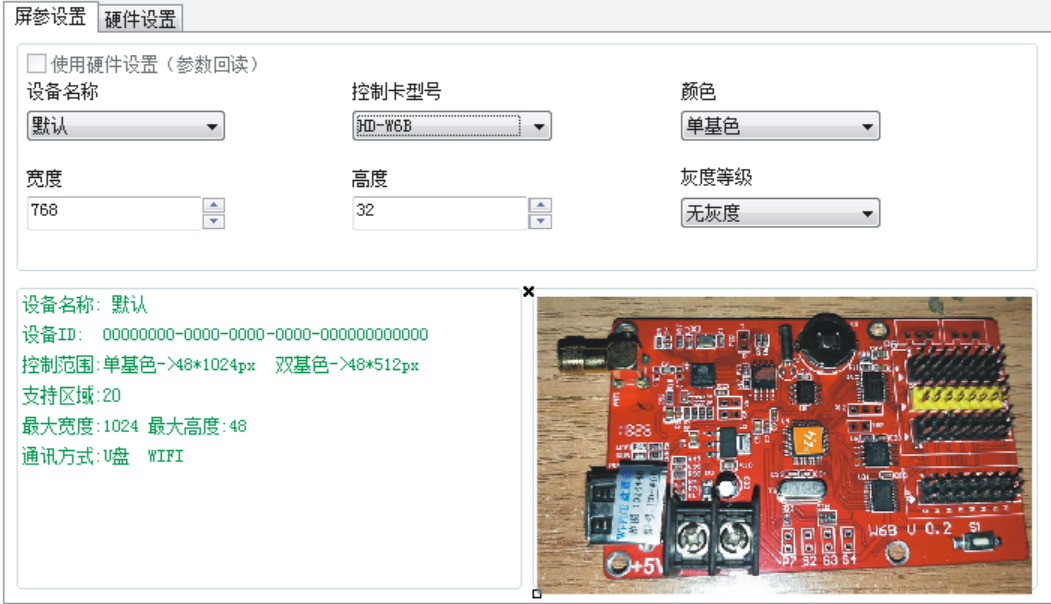
Task: Click the 高度 input field with 32
Action: (439, 212)
